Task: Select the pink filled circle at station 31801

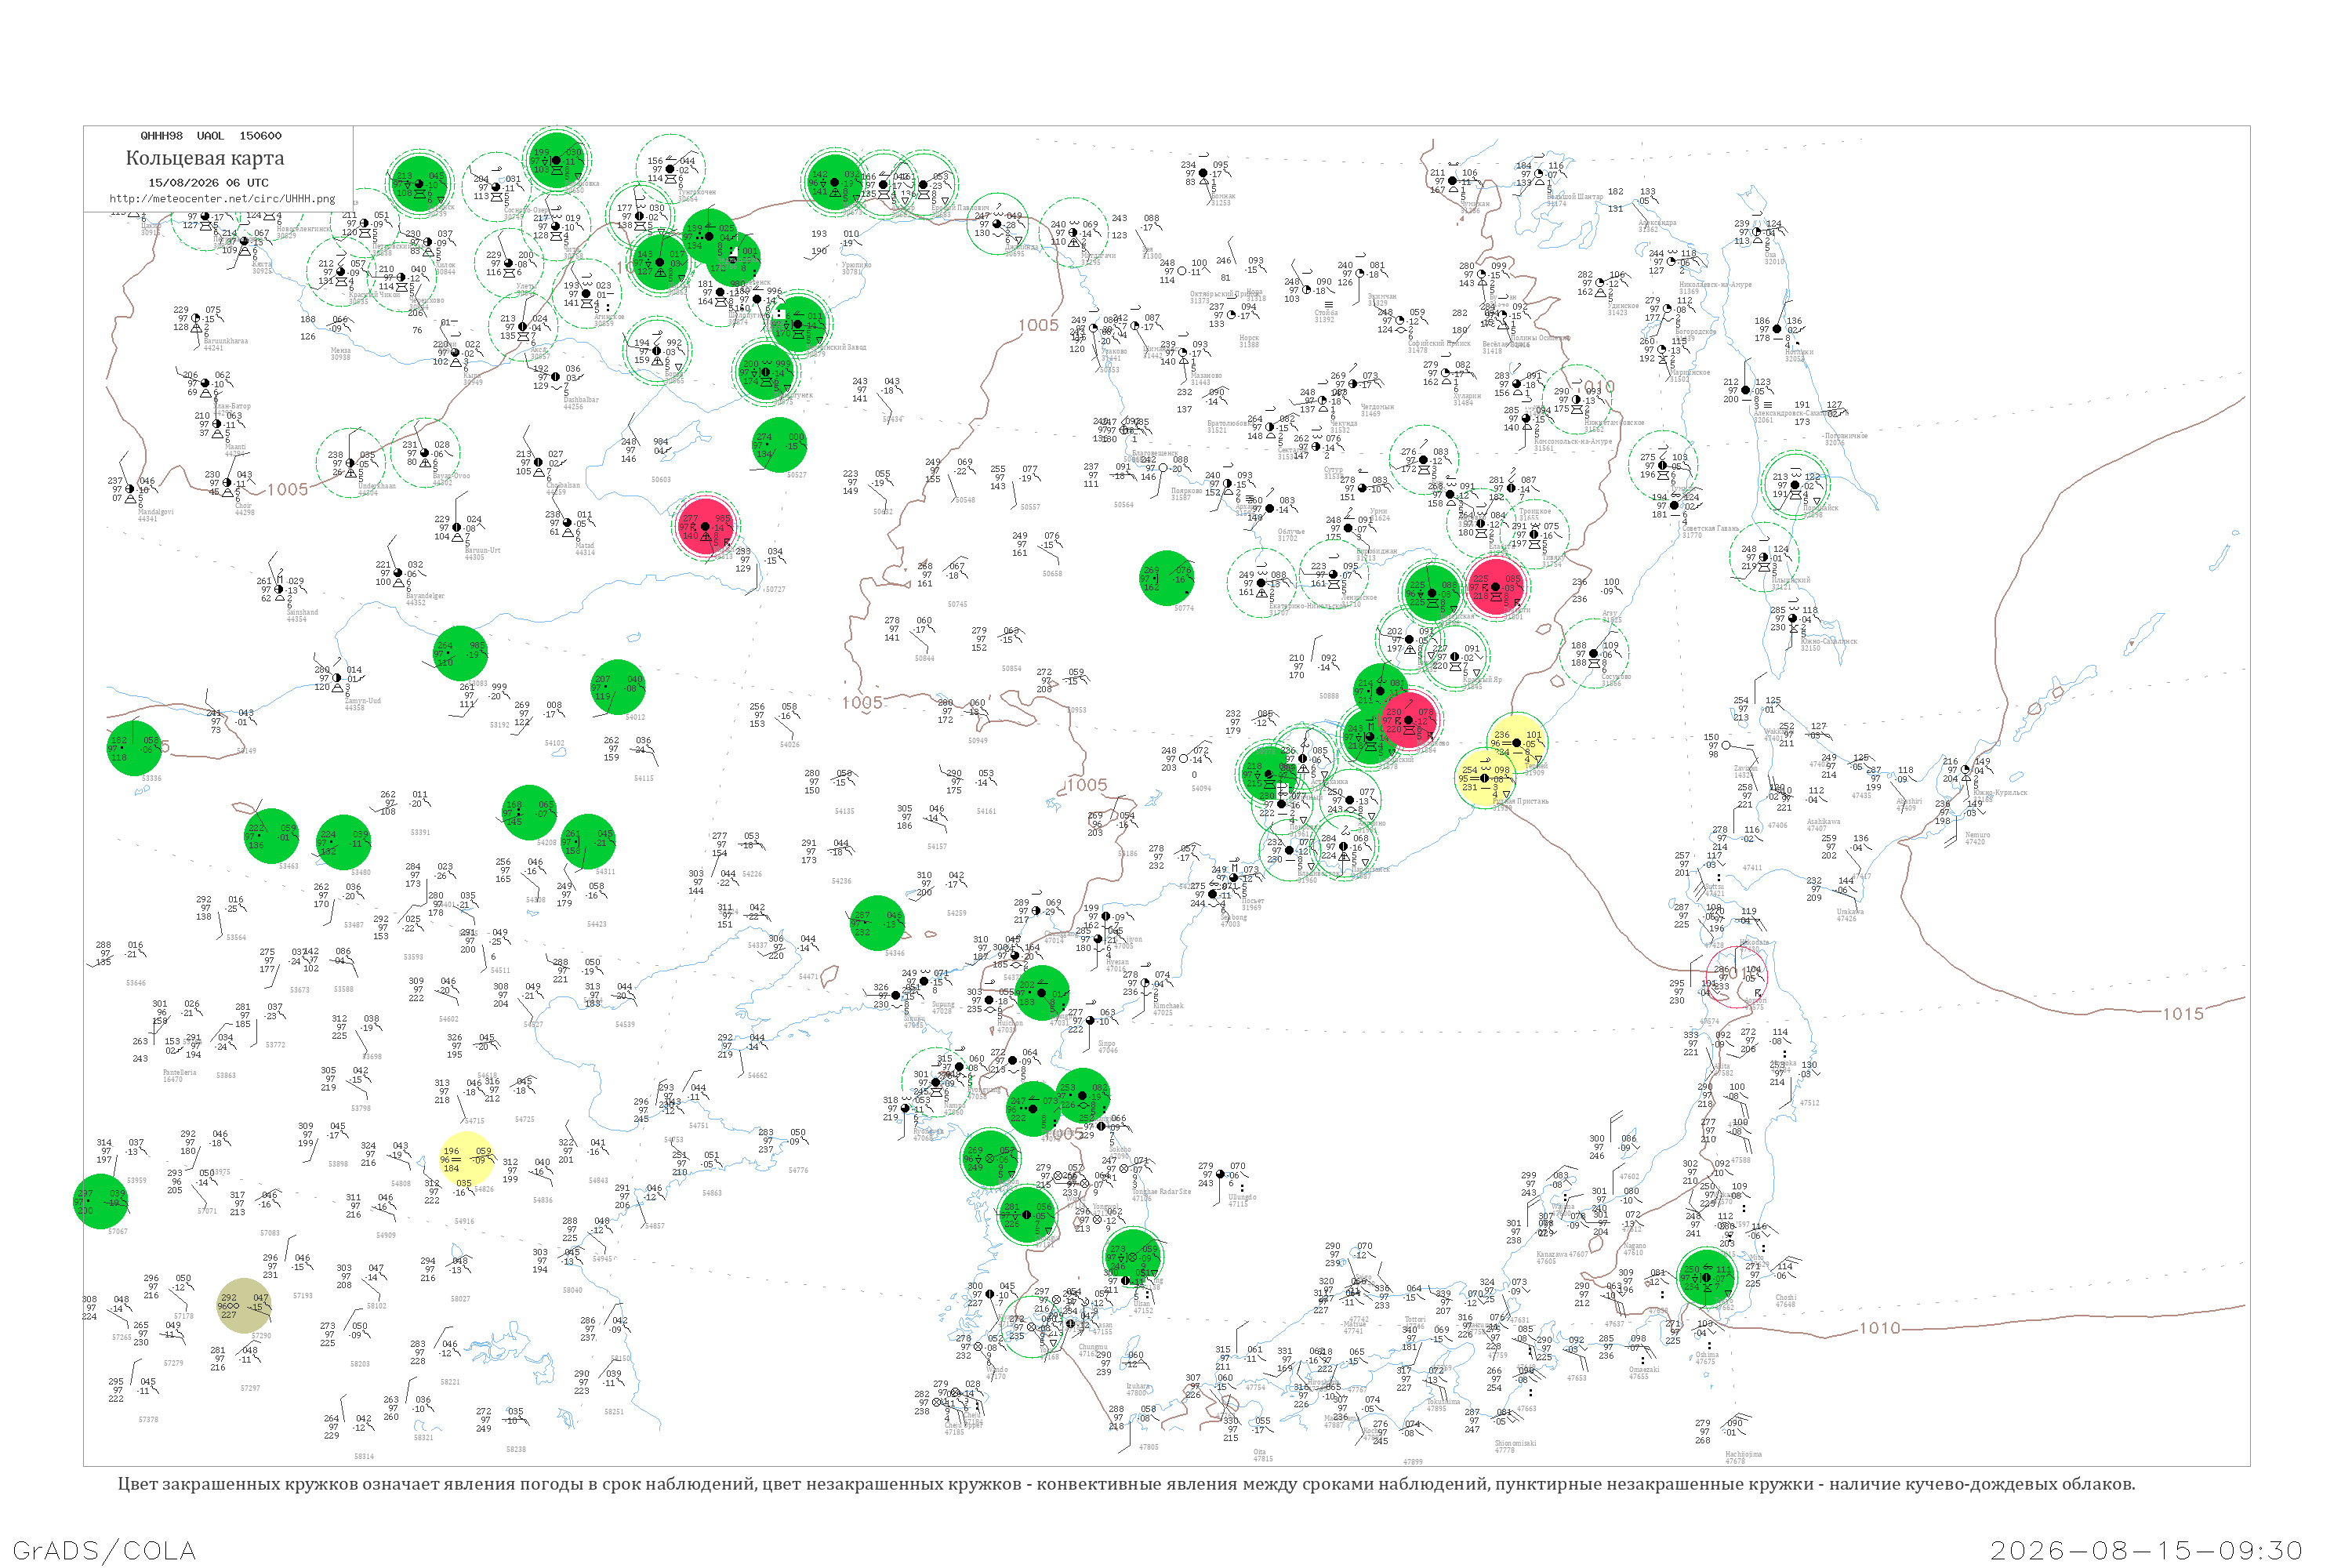Action: click(x=1496, y=587)
